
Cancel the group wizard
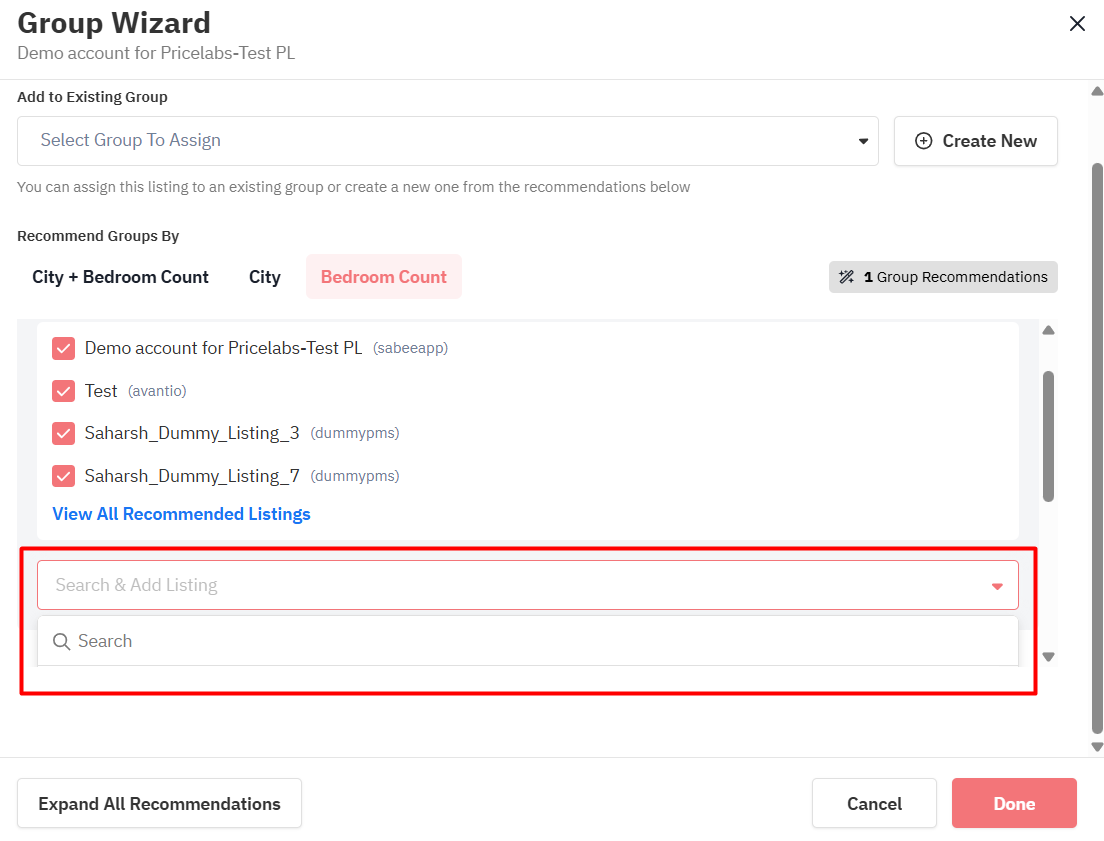point(874,803)
